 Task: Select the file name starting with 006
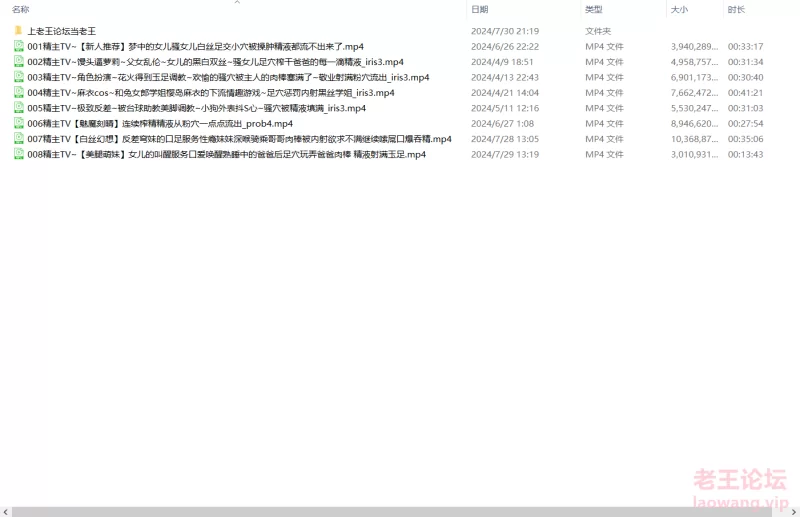coord(160,124)
